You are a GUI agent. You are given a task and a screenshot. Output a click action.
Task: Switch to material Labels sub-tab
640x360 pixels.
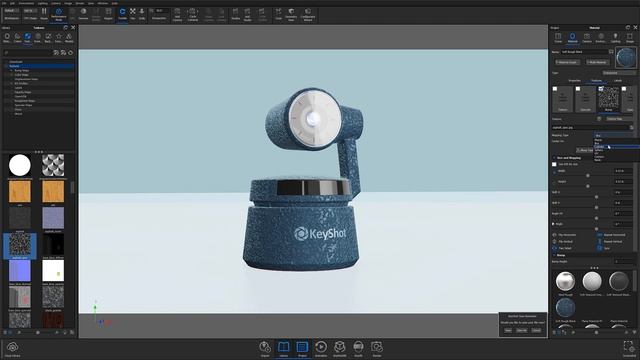pyautogui.click(x=618, y=80)
